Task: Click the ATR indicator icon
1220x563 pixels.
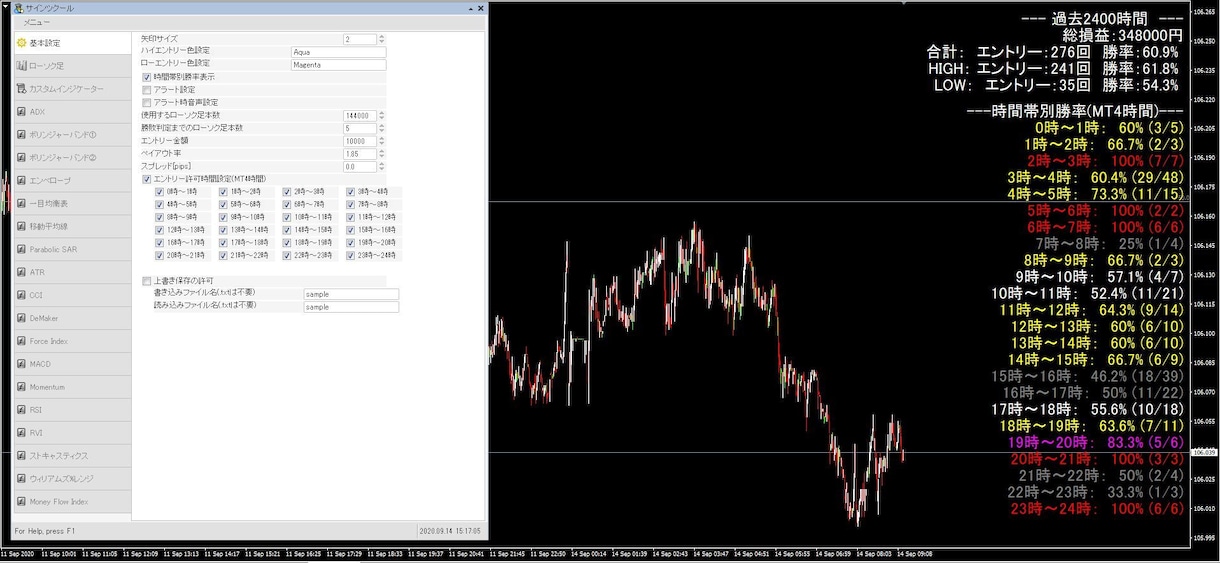Action: [21, 272]
